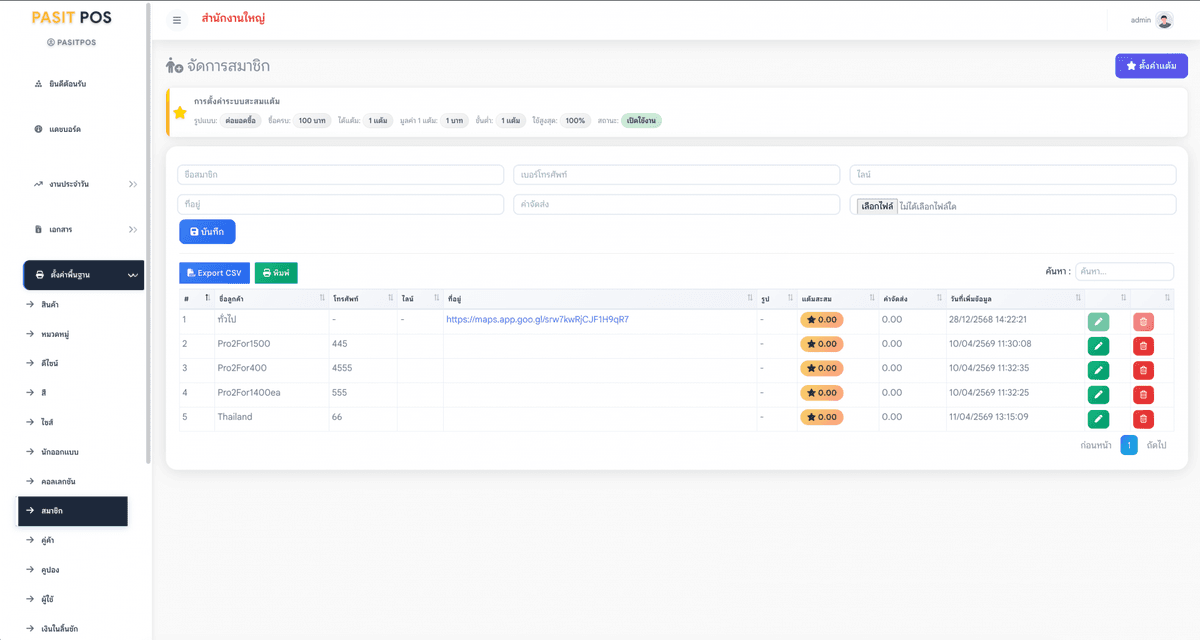
Task: Open the admin avatar profile icon
Action: (x=1164, y=20)
